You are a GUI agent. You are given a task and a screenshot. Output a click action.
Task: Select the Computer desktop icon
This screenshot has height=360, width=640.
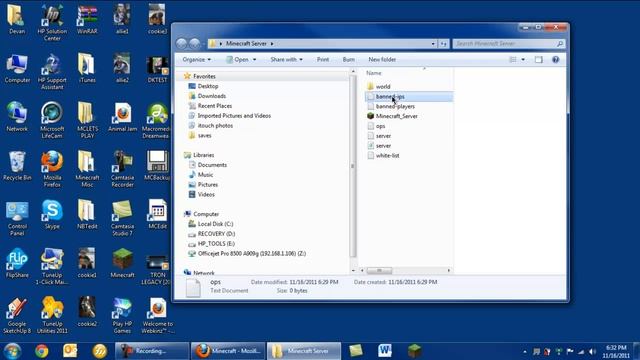click(x=17, y=68)
